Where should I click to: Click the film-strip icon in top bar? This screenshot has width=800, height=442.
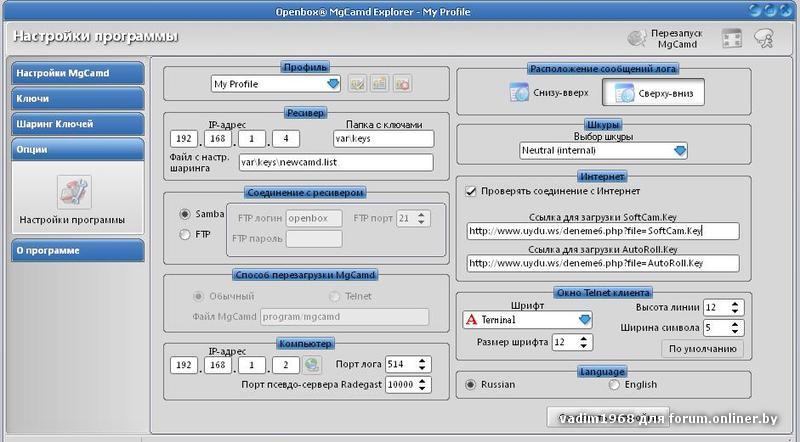pyautogui.click(x=732, y=38)
